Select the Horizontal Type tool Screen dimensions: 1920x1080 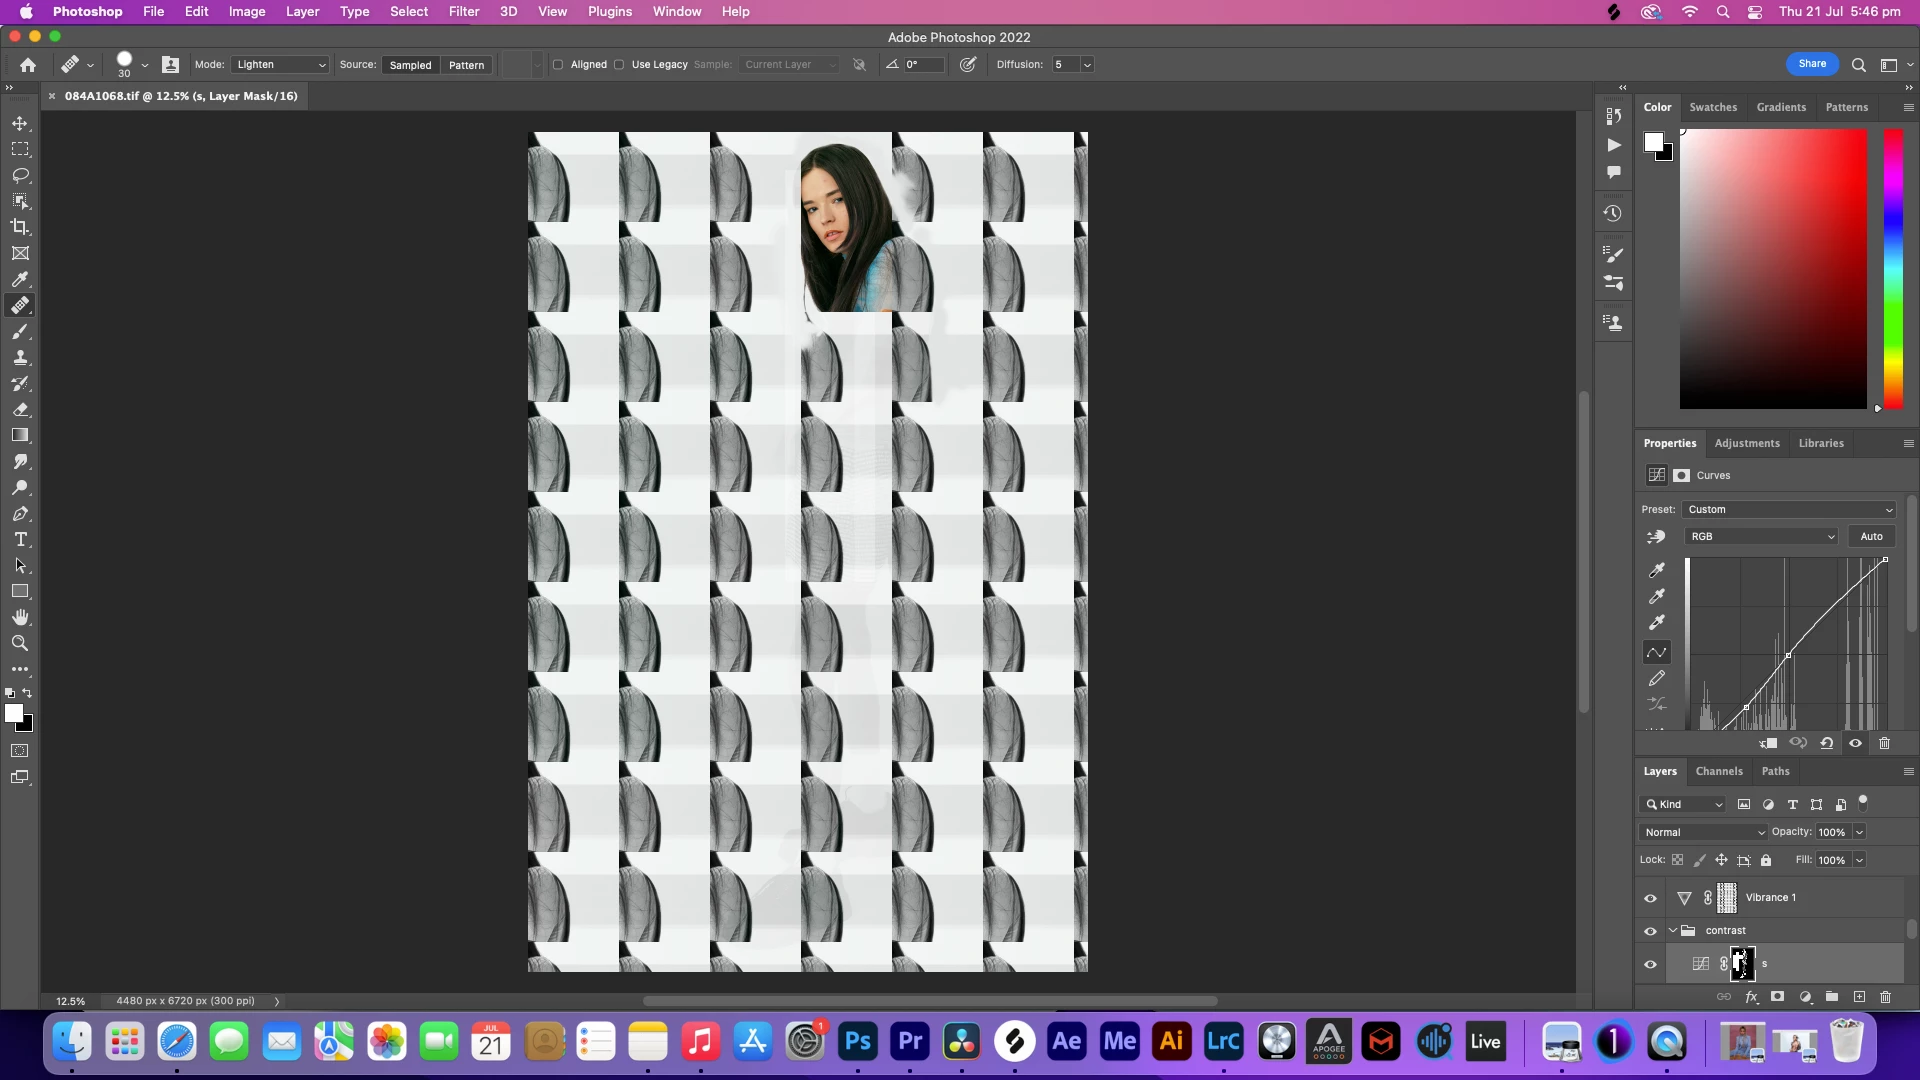[x=20, y=539]
